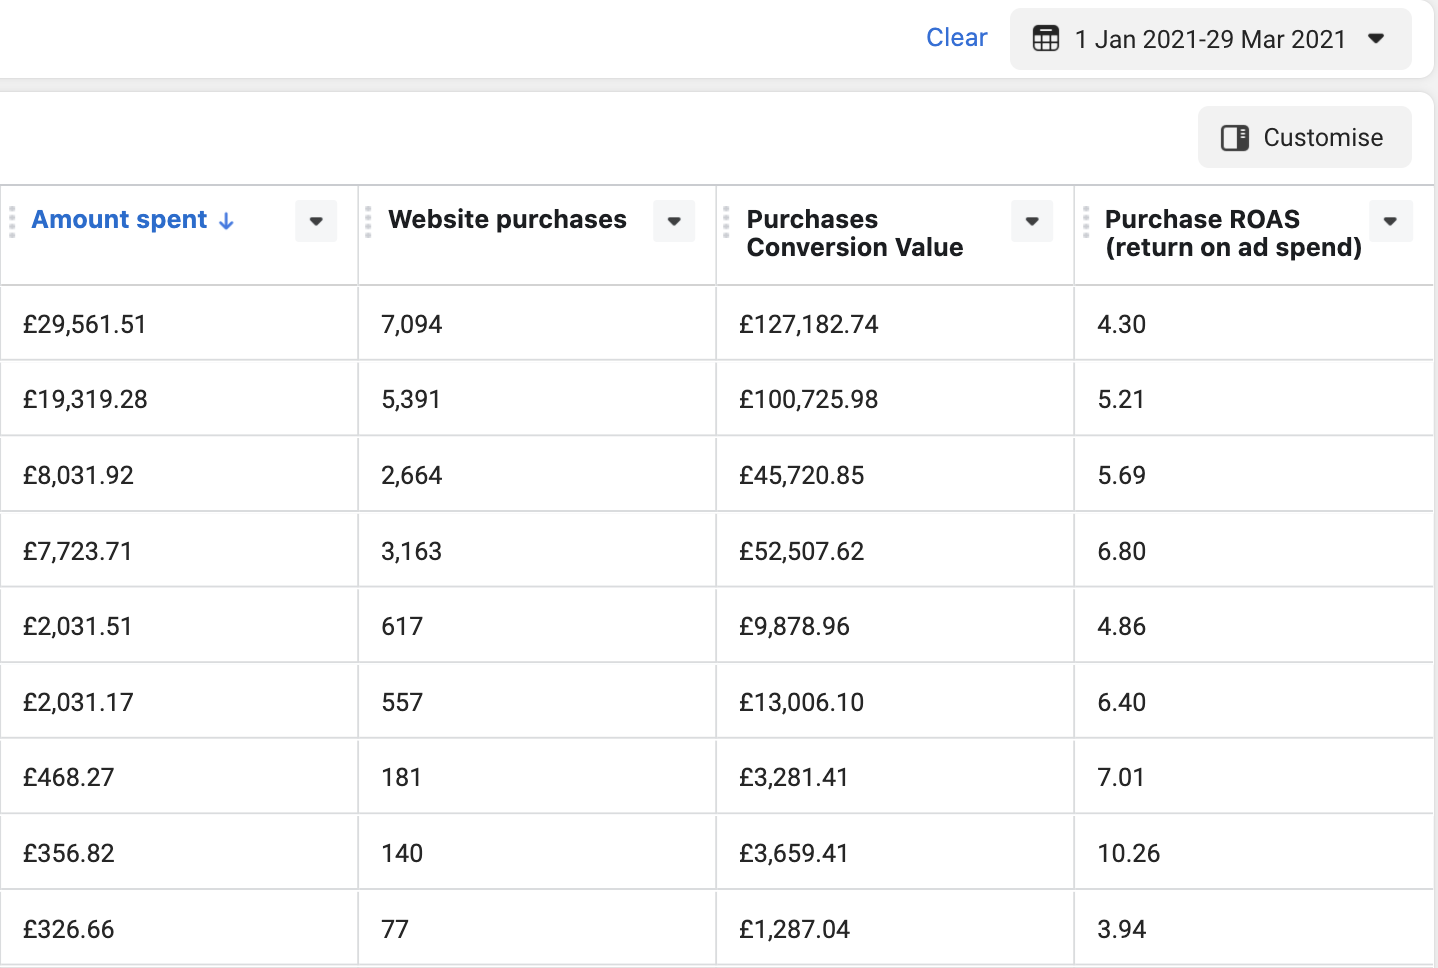Viewport: 1438px width, 968px height.
Task: Open the Website purchases column dropdown
Action: [x=674, y=221]
